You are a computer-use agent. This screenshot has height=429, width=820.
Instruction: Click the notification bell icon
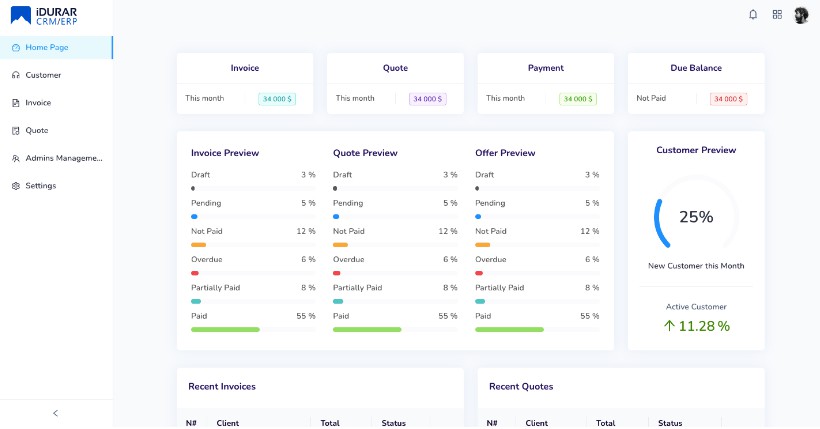[753, 15]
